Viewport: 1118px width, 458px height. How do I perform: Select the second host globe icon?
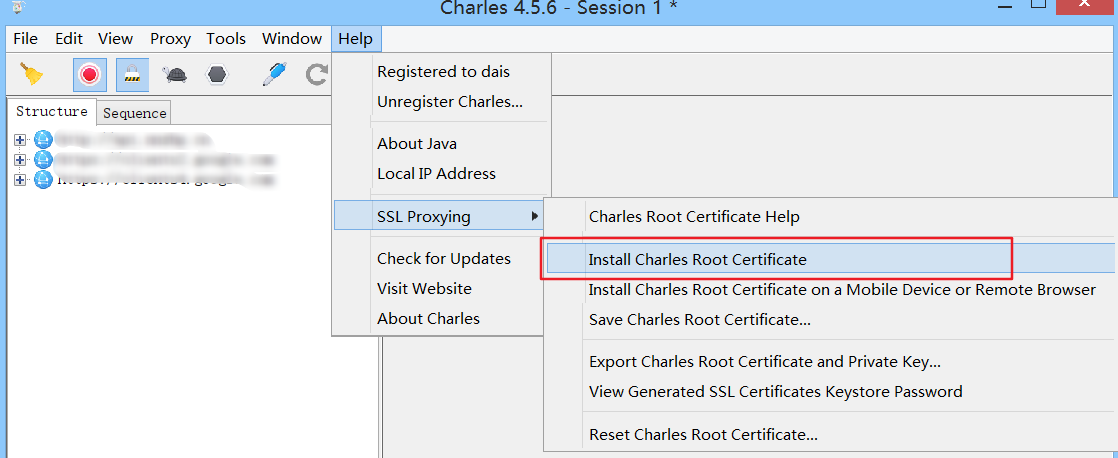click(x=43, y=160)
